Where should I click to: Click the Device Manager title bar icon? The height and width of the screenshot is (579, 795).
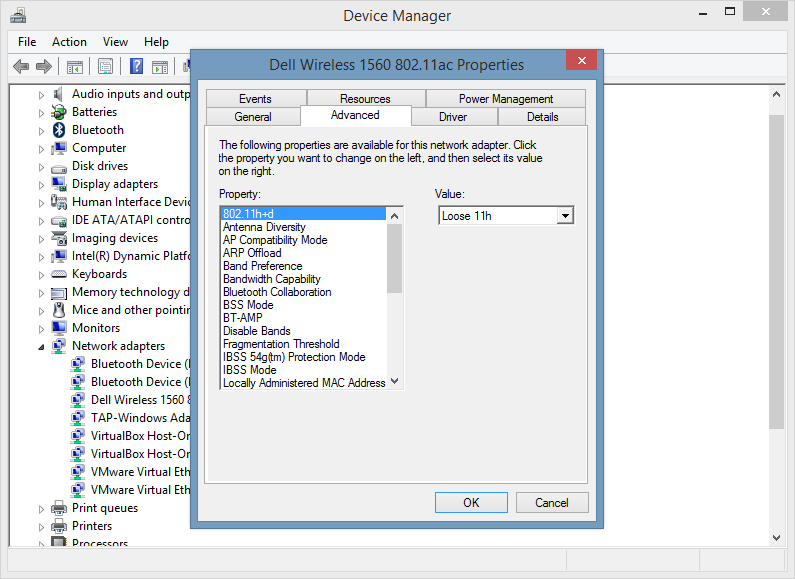click(x=18, y=16)
